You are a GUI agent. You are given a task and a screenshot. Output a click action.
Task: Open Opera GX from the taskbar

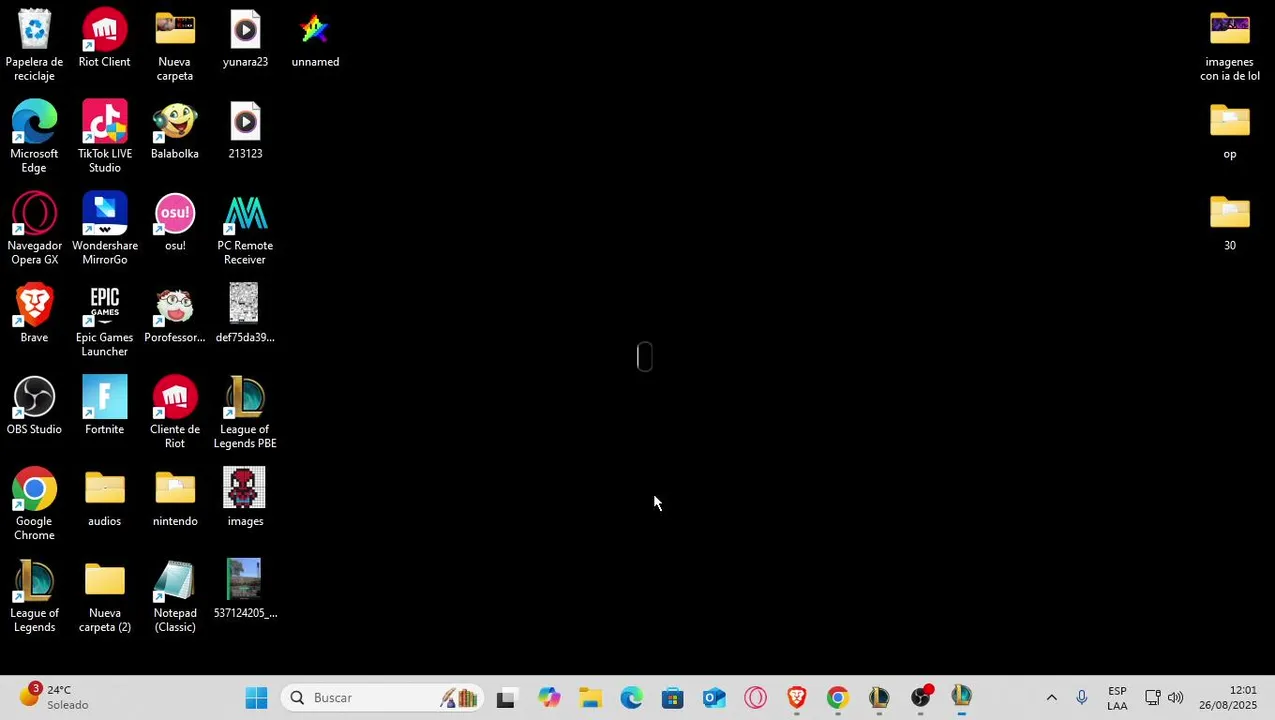[756, 698]
